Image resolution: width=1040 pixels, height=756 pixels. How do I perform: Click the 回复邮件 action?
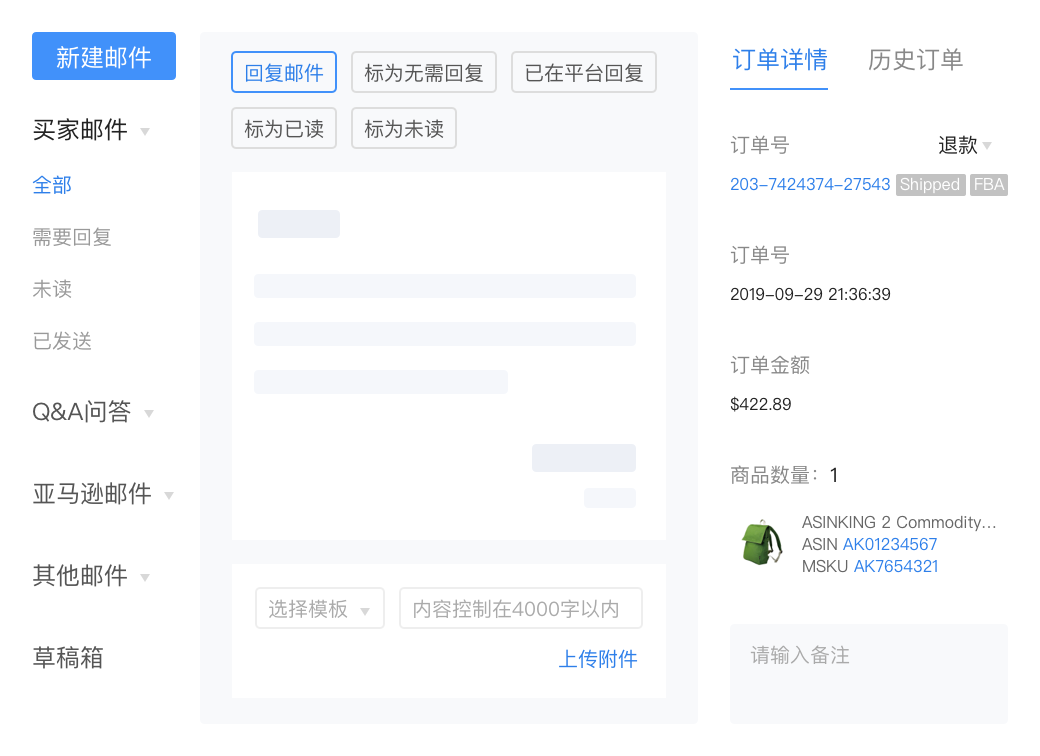point(284,72)
